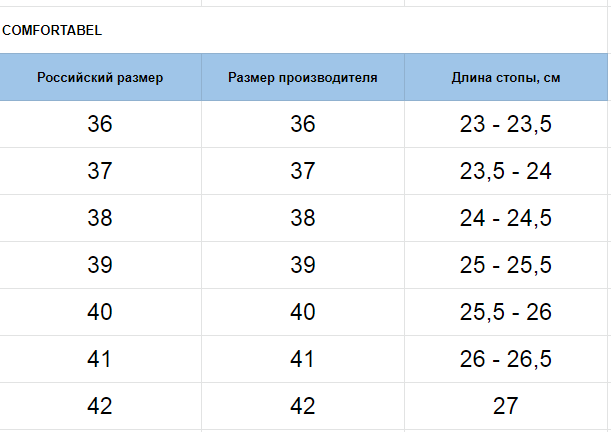Viewport: 611px width, 432px height.
Task: Select the foot length 27 cell
Action: [x=506, y=406]
